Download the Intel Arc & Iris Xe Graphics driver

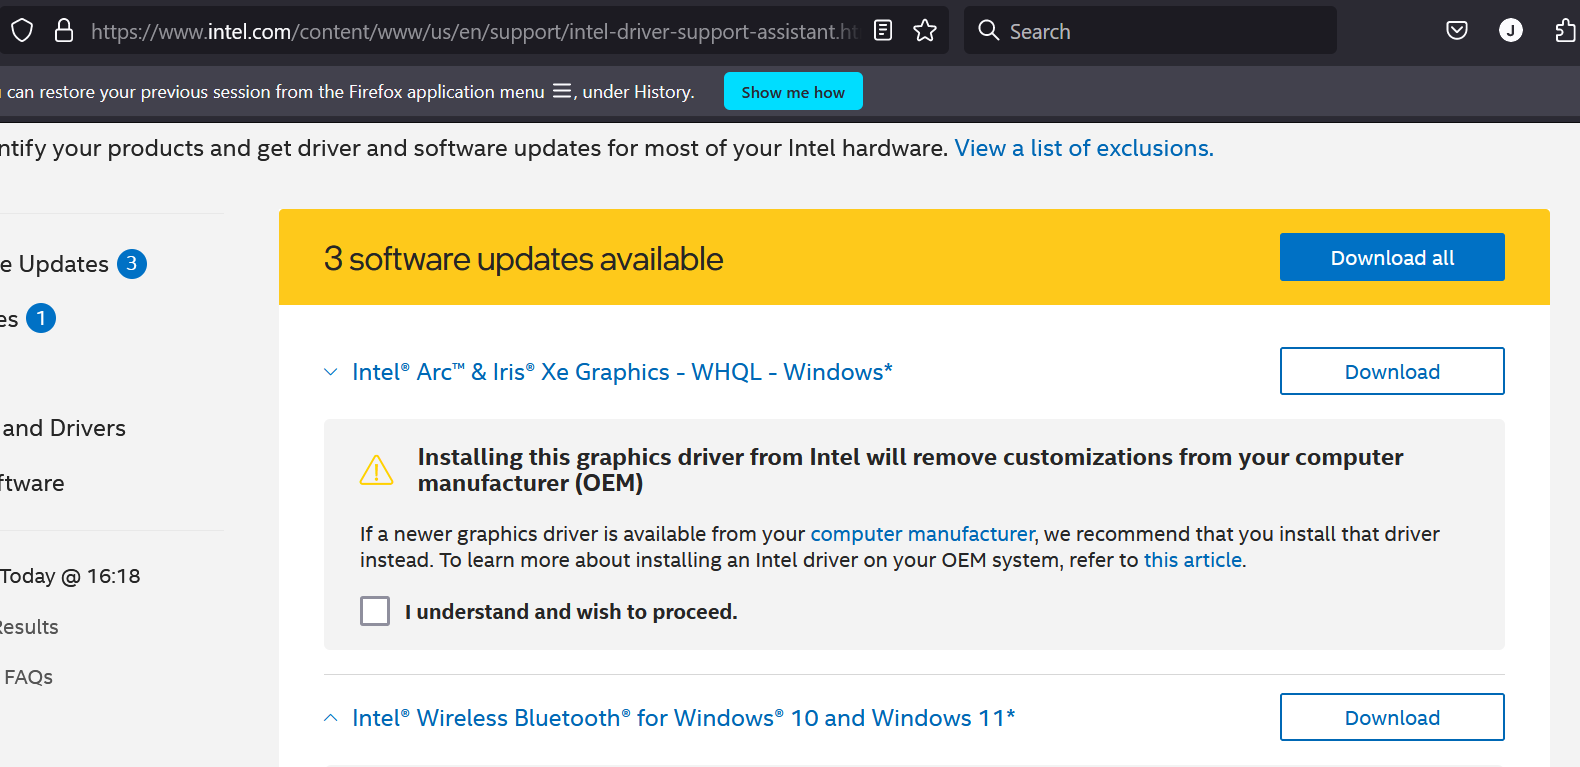(1392, 371)
